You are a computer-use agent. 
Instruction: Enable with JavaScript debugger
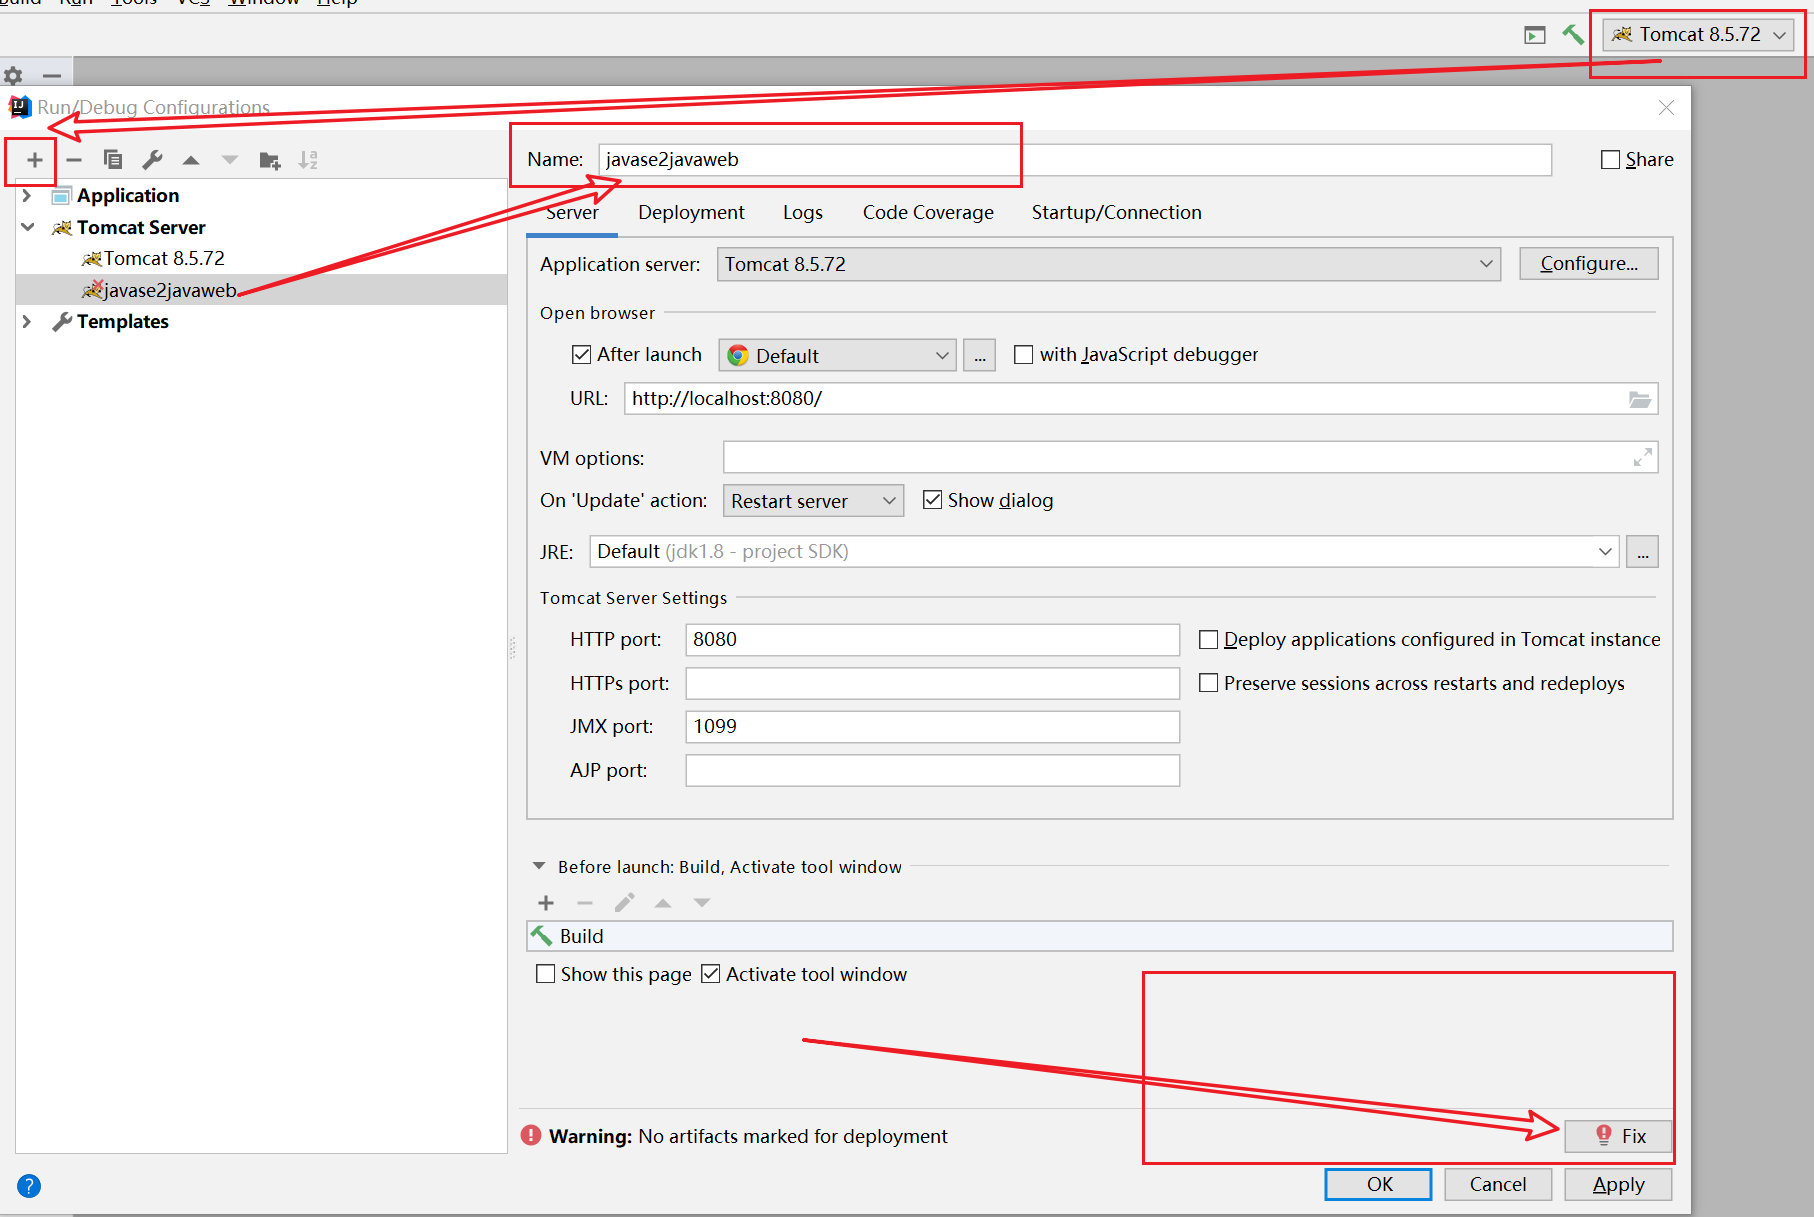[x=1023, y=355]
